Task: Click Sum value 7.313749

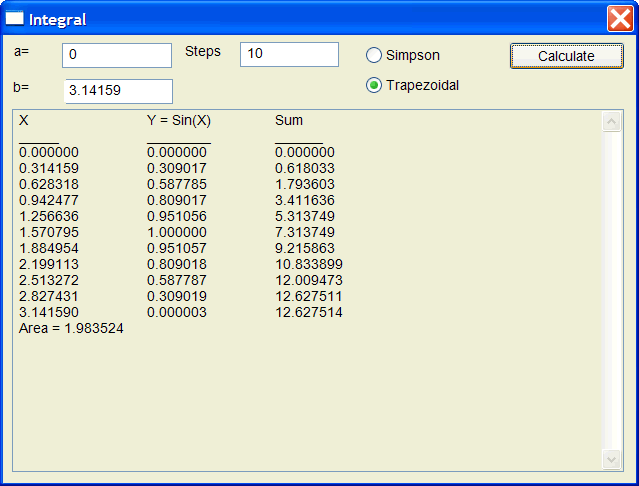Action: pyautogui.click(x=305, y=232)
